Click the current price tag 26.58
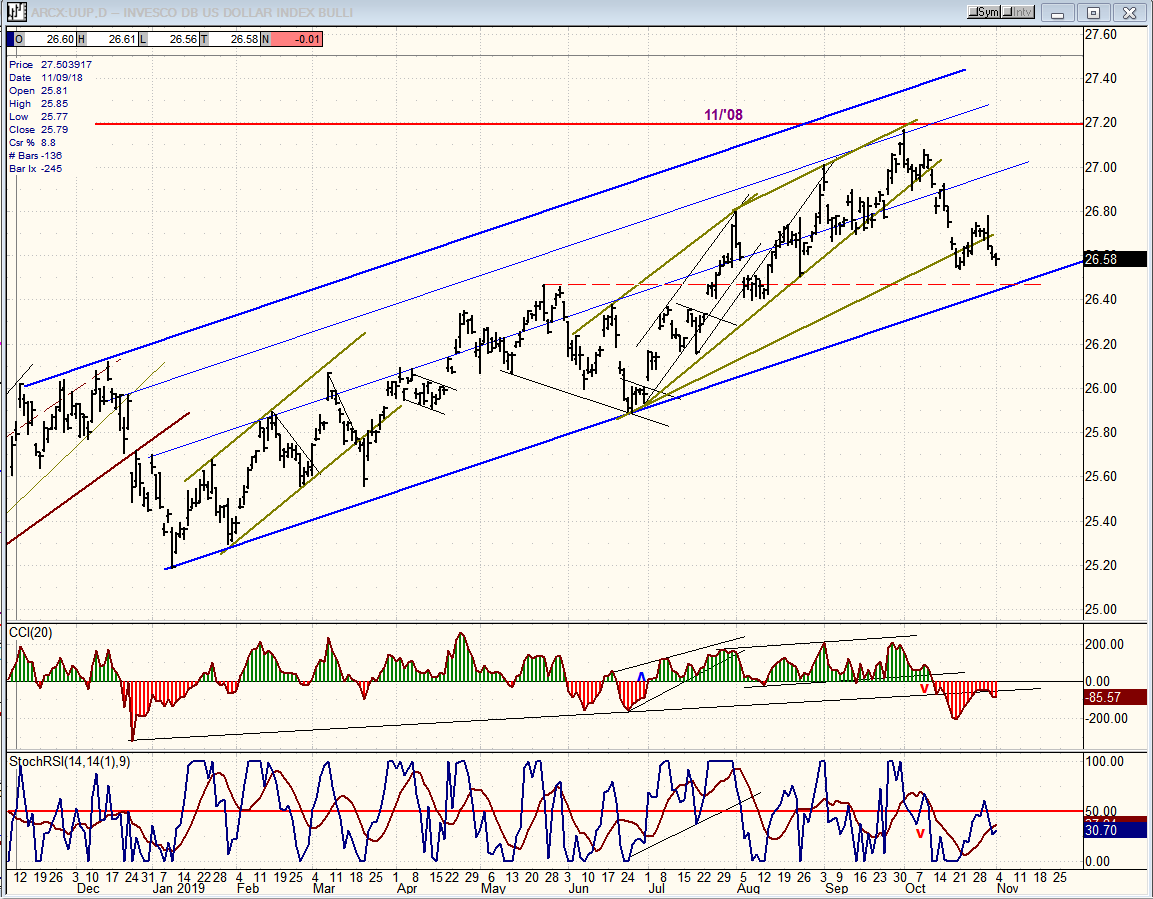Viewport: 1153px width, 899px height. [1115, 259]
